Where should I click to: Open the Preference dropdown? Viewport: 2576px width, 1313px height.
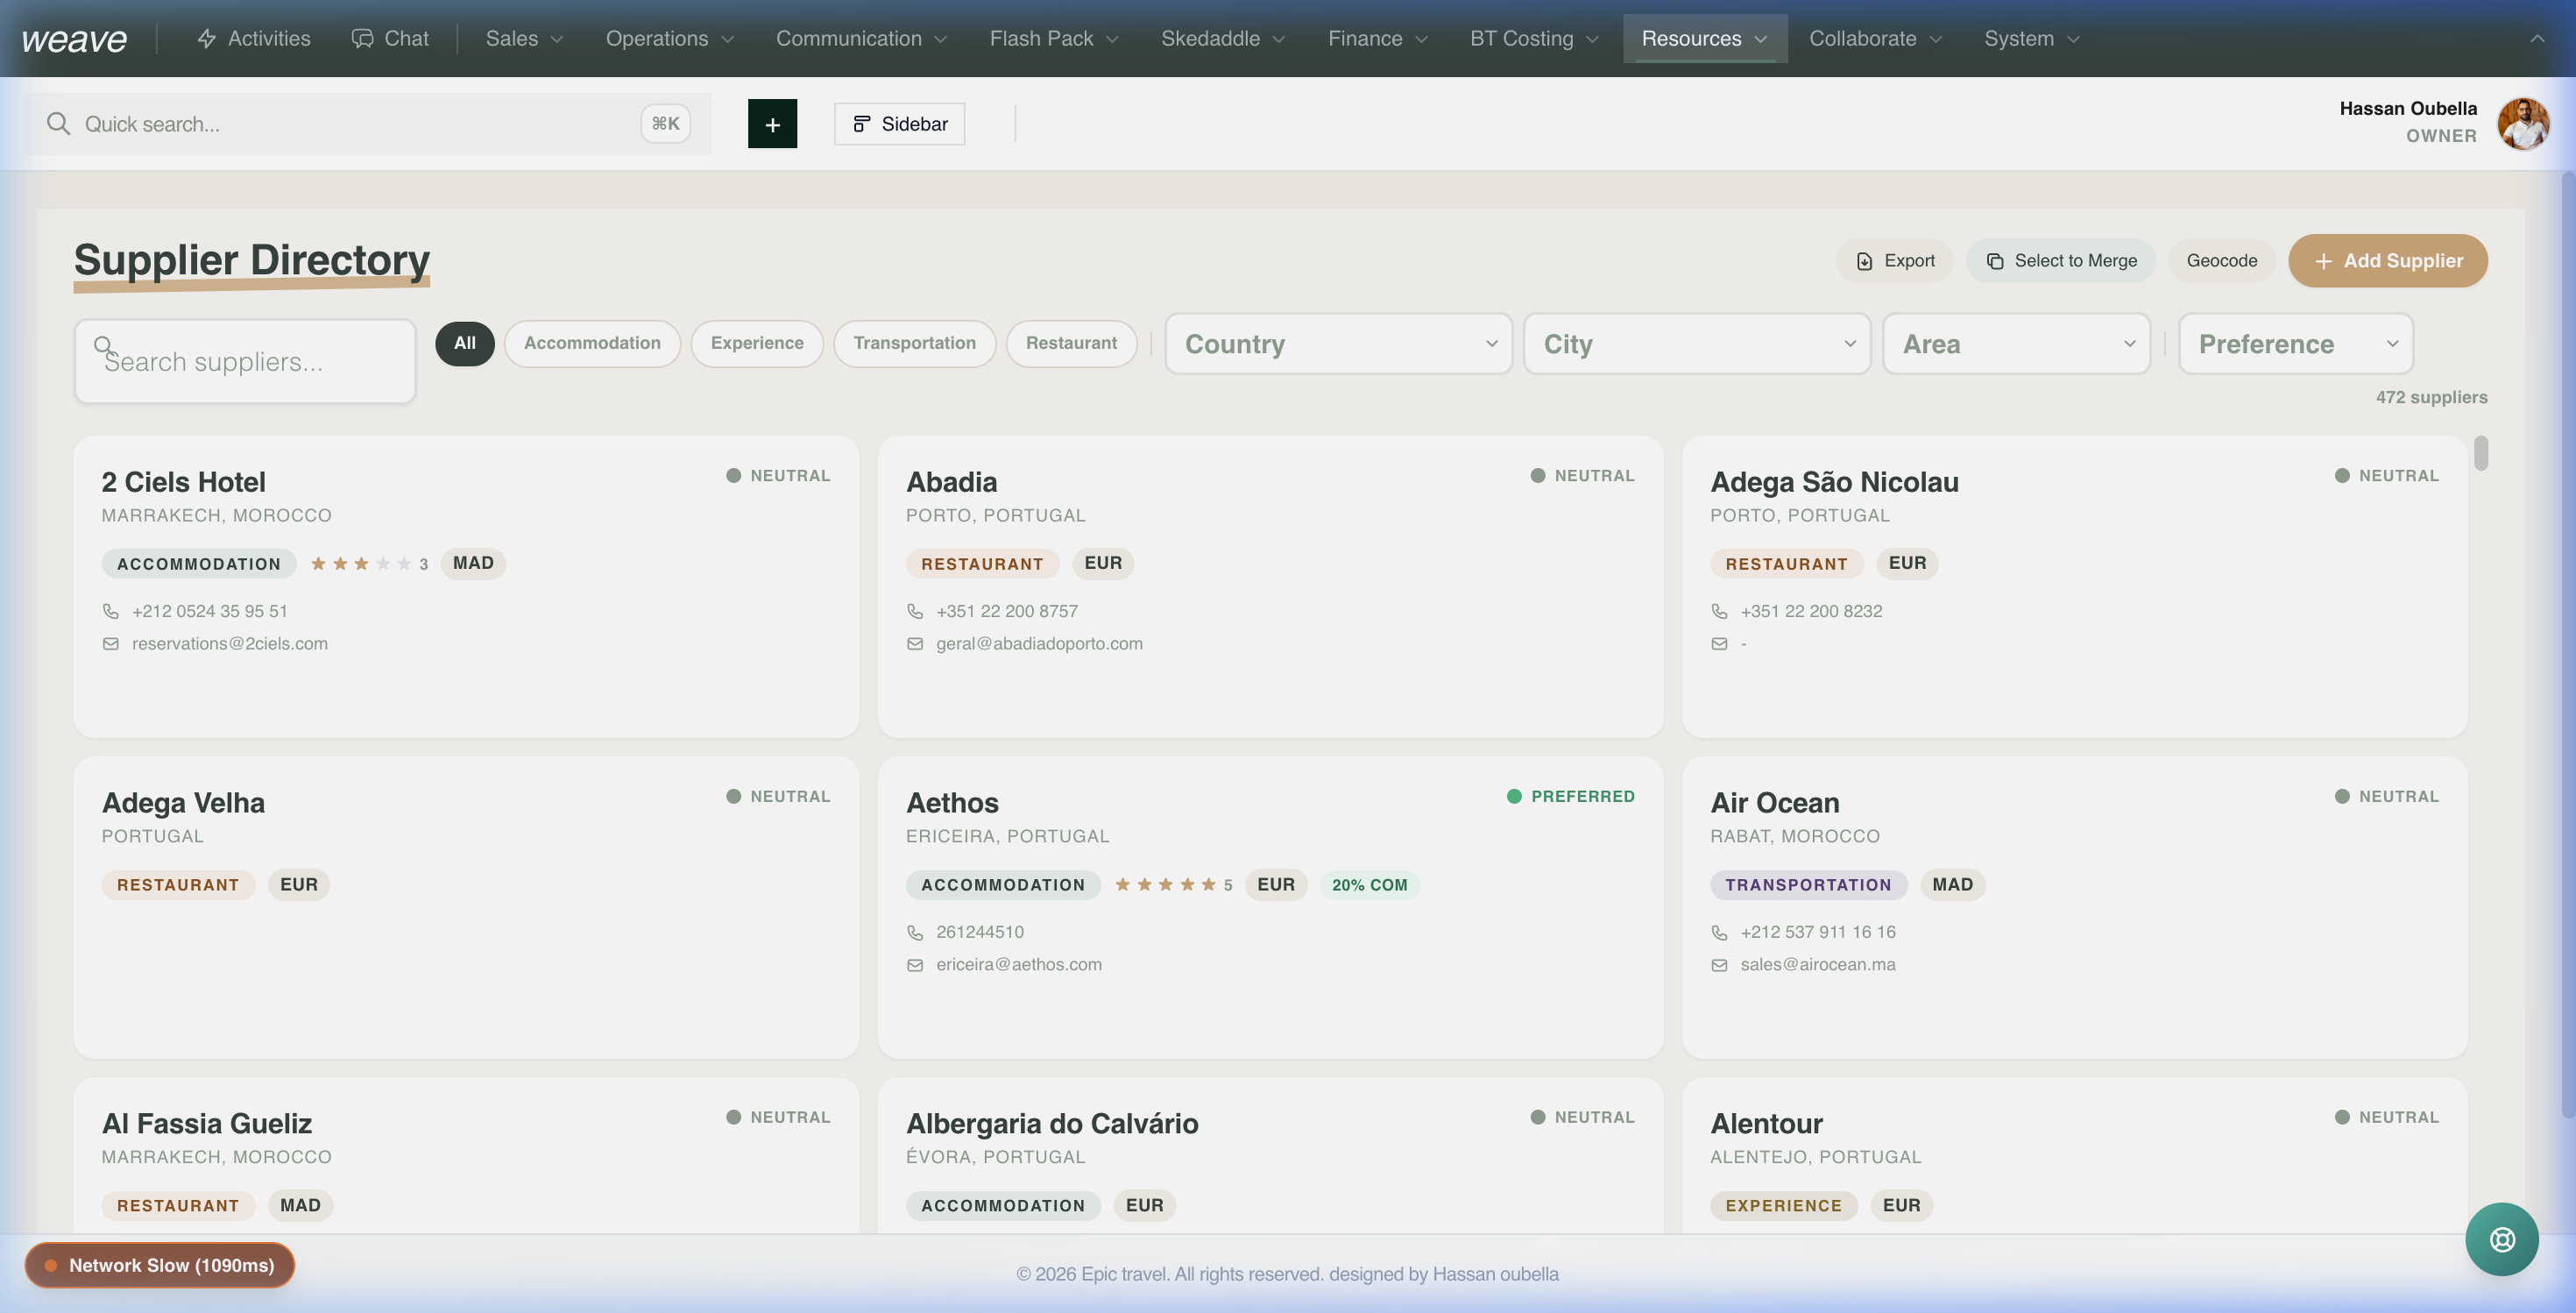[x=2295, y=344]
